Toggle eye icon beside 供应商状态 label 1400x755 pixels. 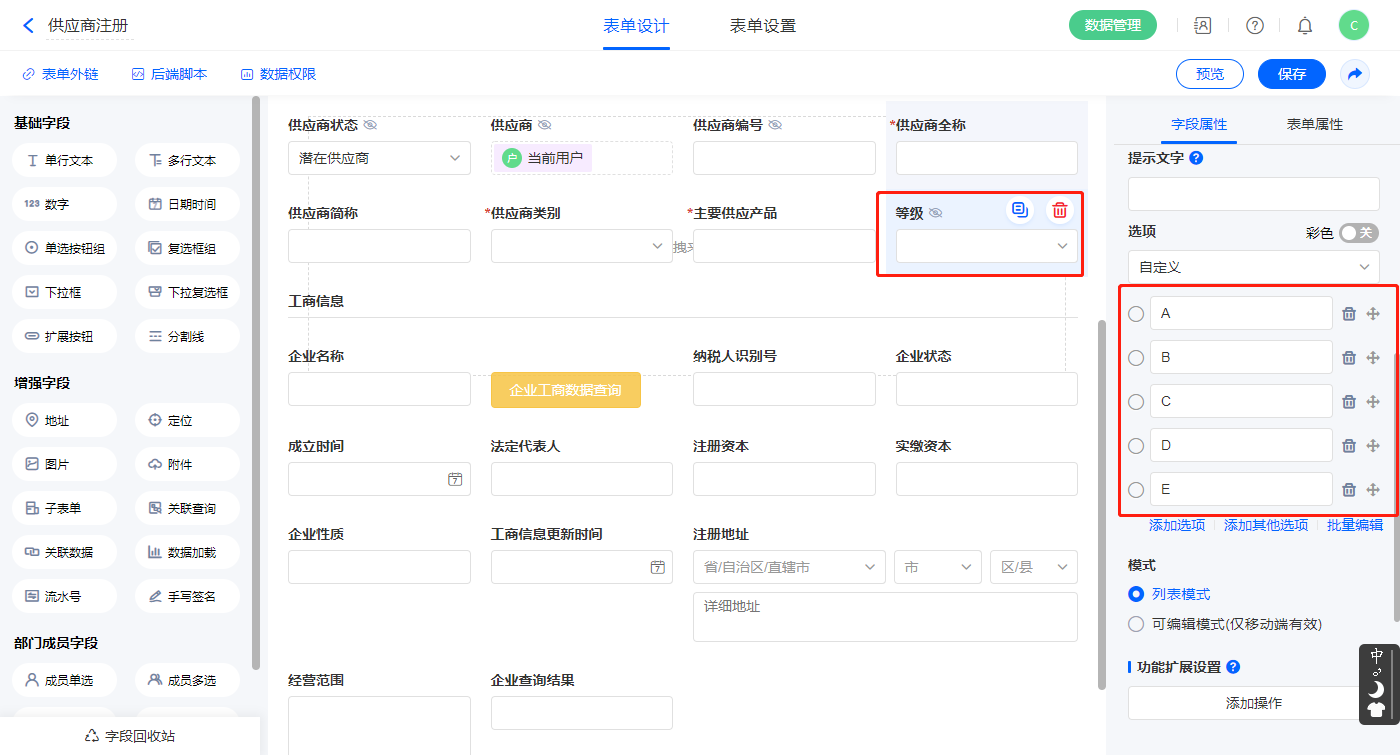click(370, 126)
